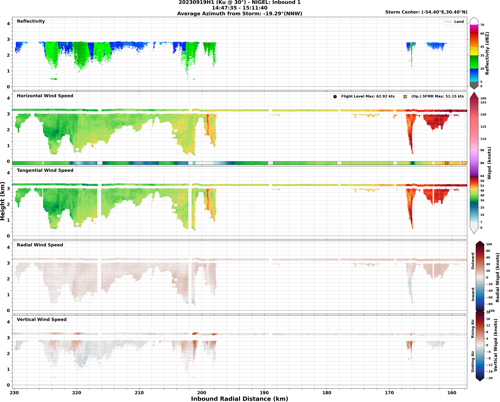Screen dimensions: 500x402
Task: Click the SFMR Max orange square legend marker
Action: click(x=405, y=96)
